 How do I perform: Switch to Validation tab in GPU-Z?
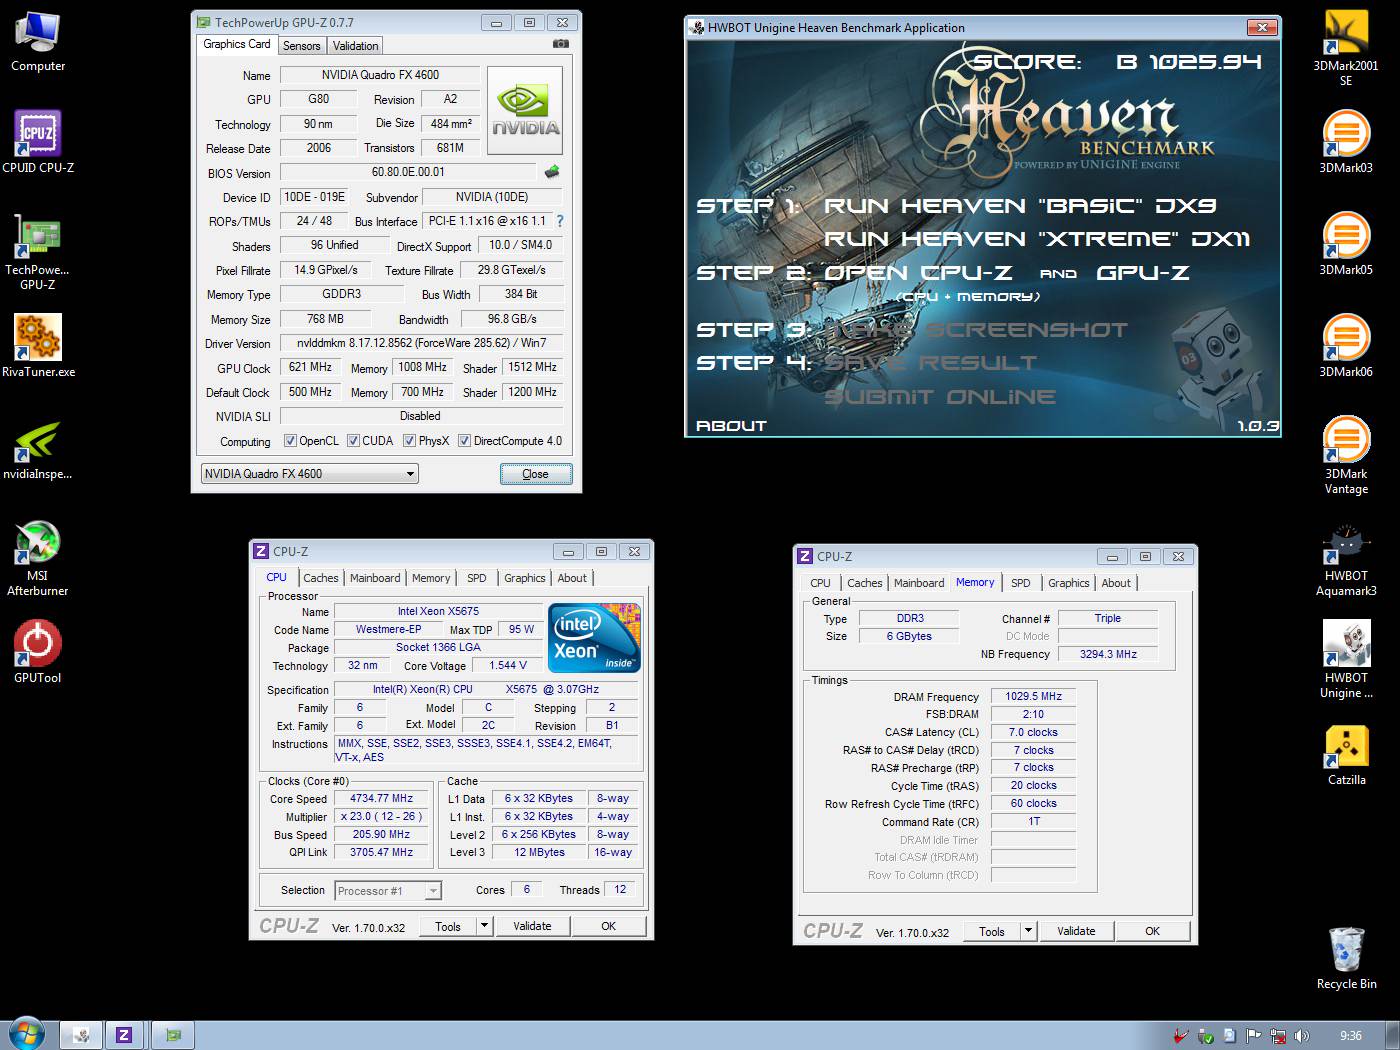tap(355, 46)
